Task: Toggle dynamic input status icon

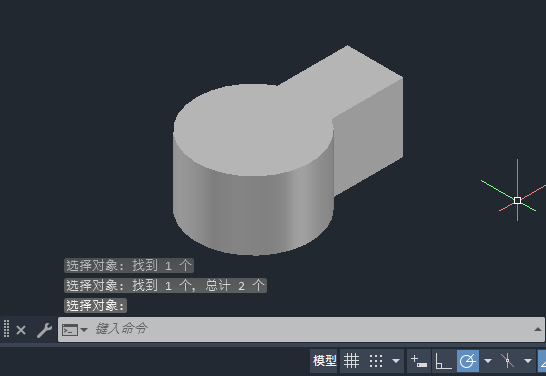Action: point(419,361)
